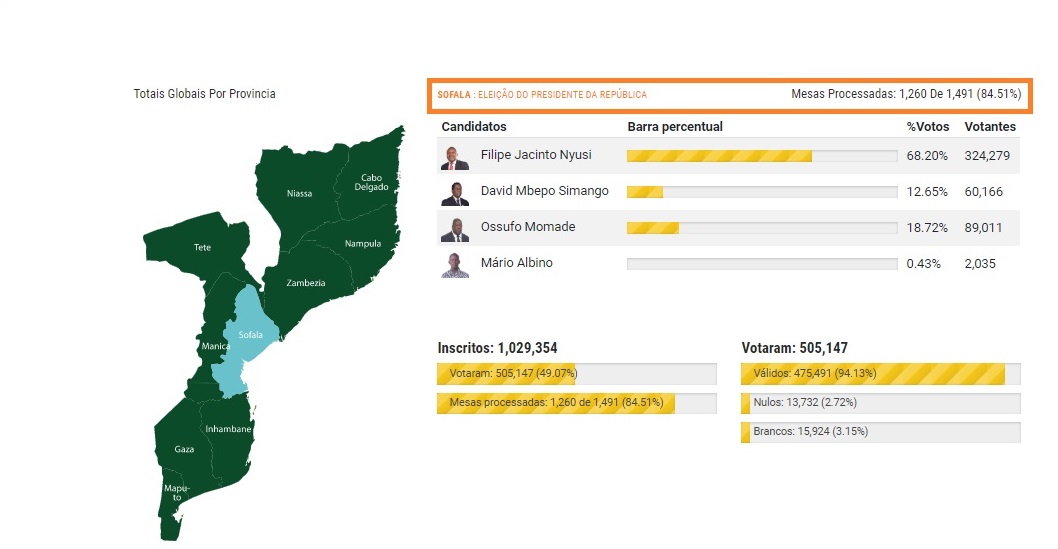Select Gaza province on the map
Image resolution: width=1058 pixels, height=549 pixels.
point(184,449)
